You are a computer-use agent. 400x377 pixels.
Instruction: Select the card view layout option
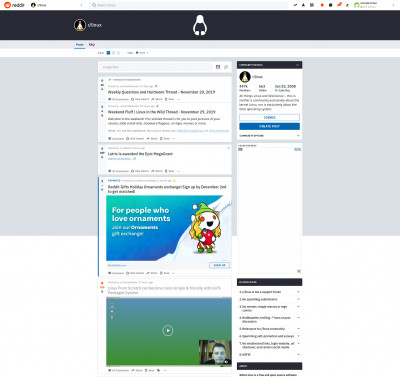(108, 53)
